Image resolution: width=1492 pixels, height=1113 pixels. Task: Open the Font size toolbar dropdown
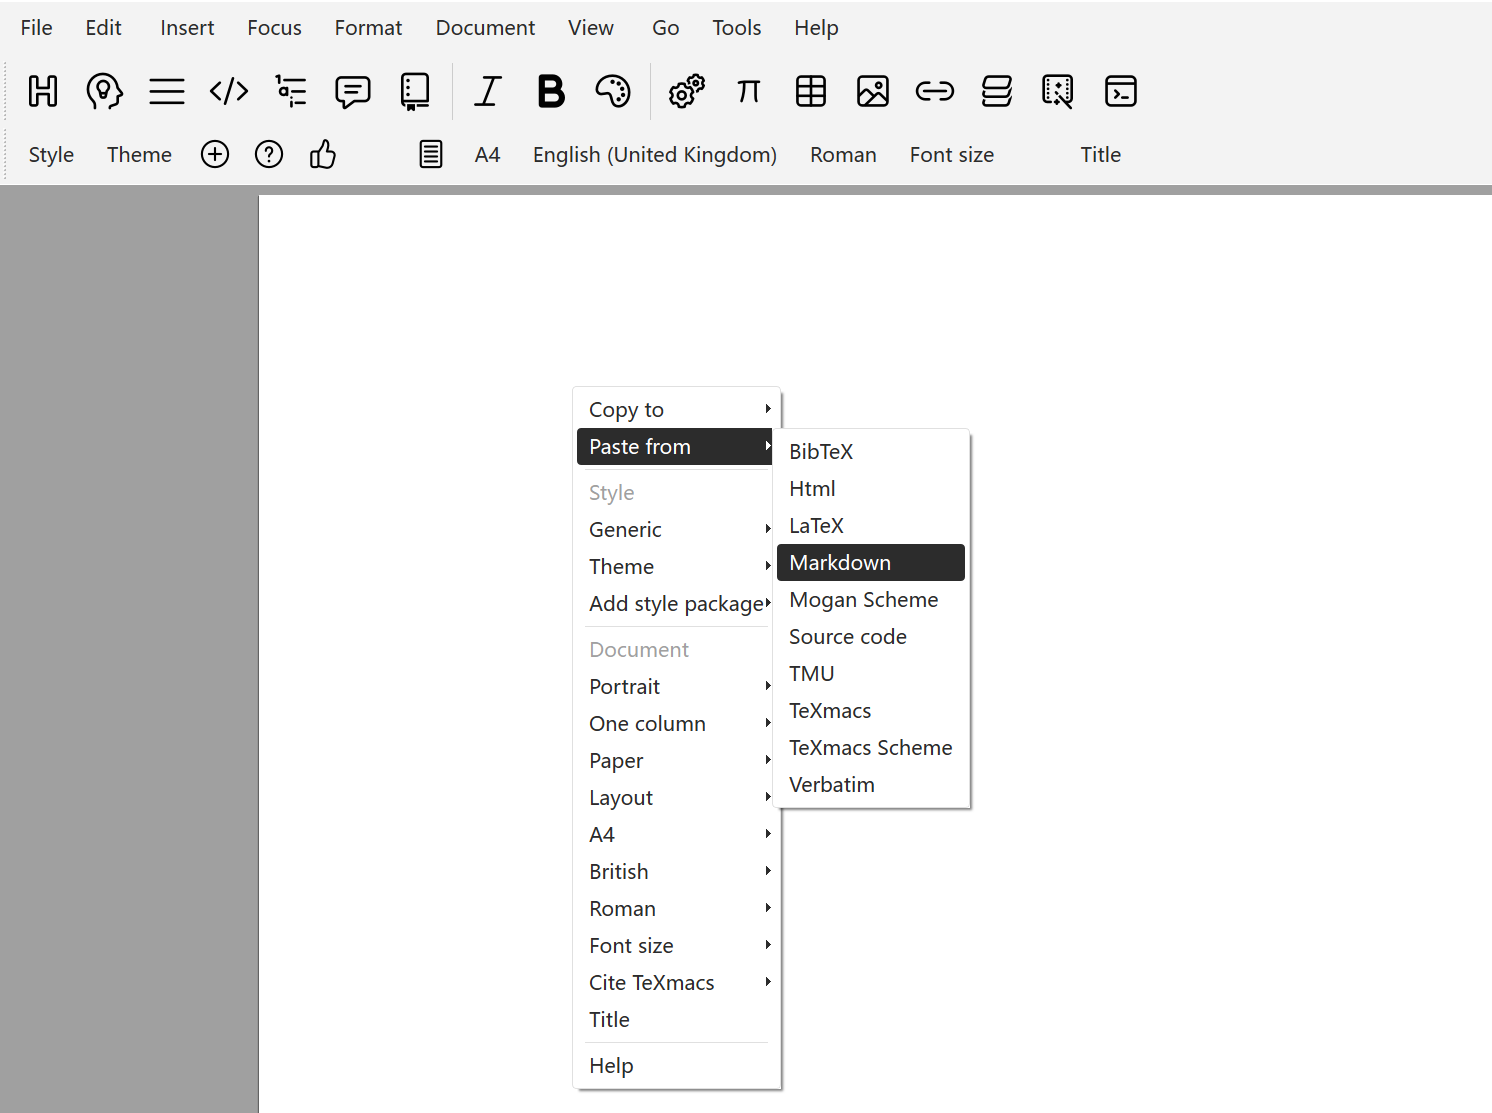coord(952,155)
